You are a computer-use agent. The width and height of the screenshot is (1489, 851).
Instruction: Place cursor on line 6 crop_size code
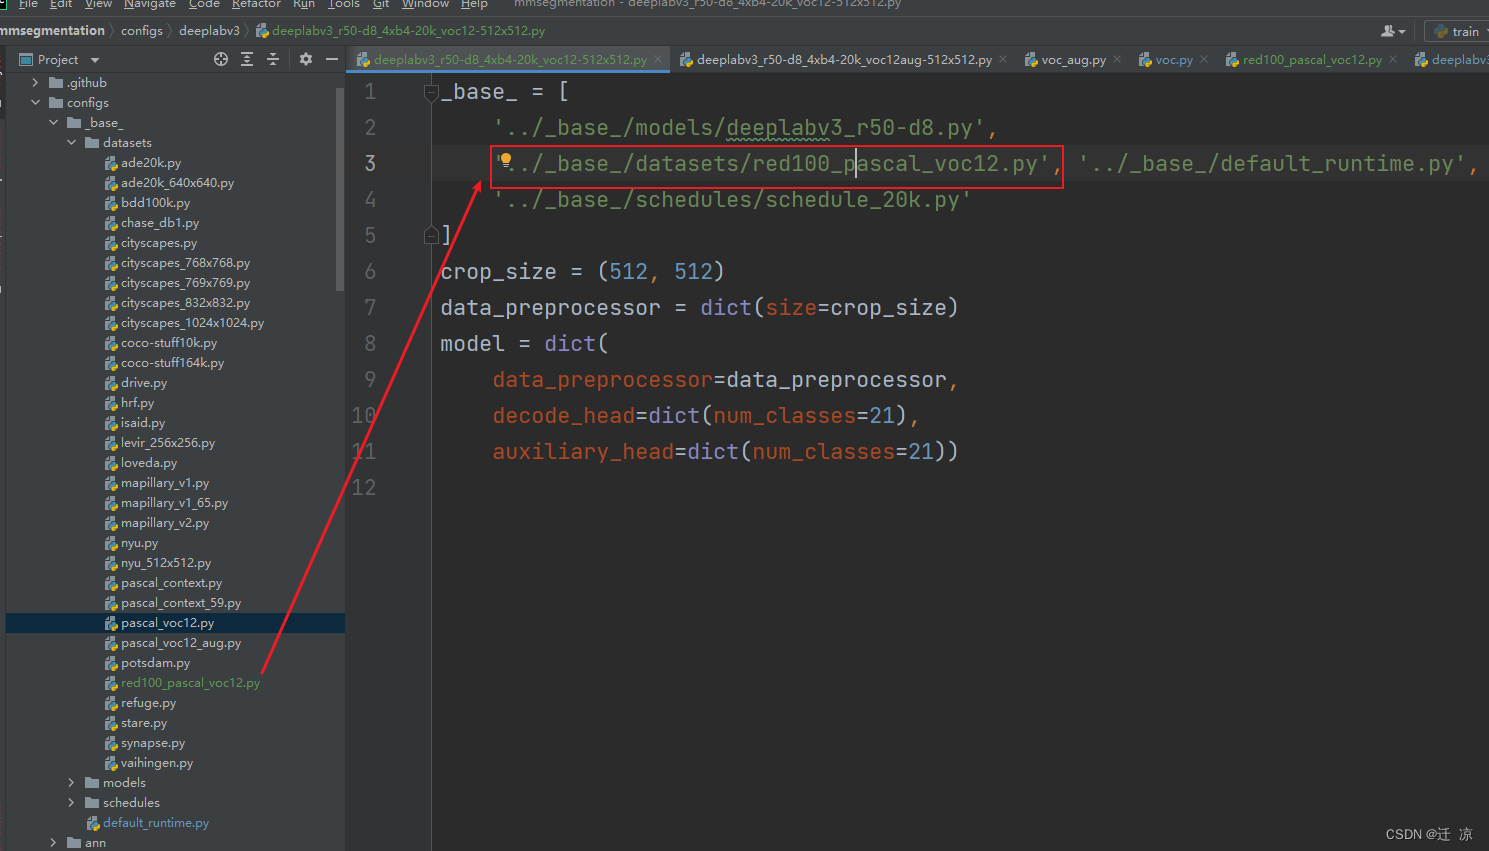coord(582,272)
